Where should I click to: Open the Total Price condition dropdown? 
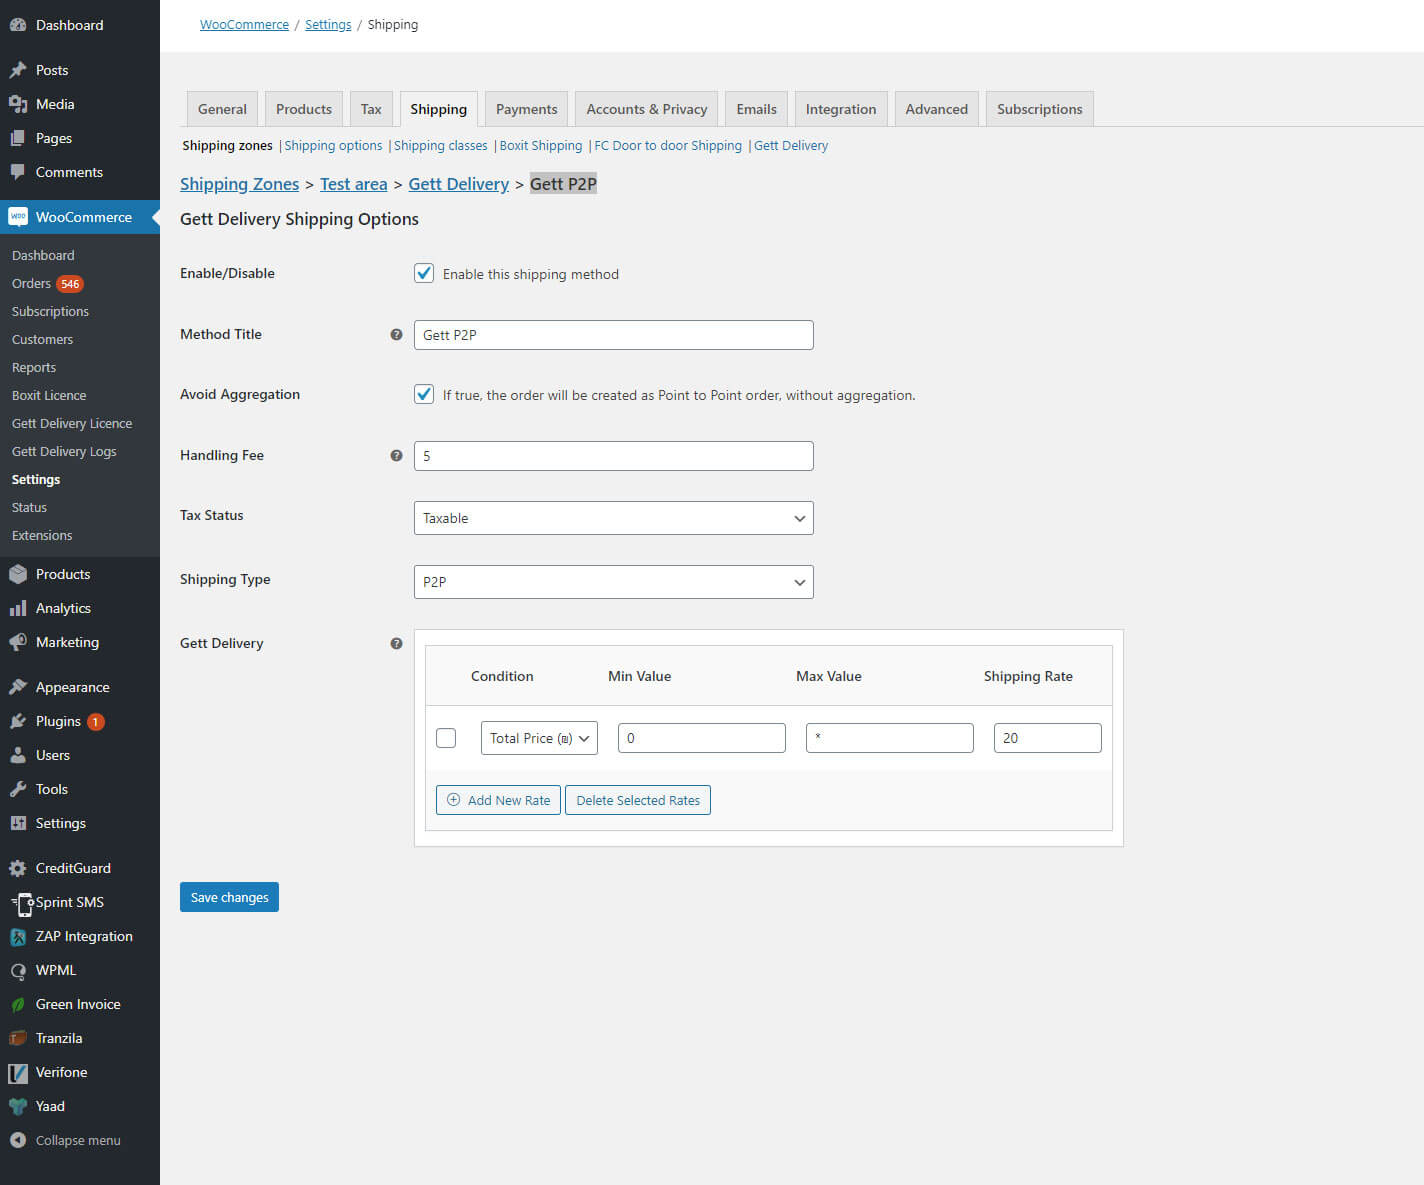pyautogui.click(x=539, y=738)
